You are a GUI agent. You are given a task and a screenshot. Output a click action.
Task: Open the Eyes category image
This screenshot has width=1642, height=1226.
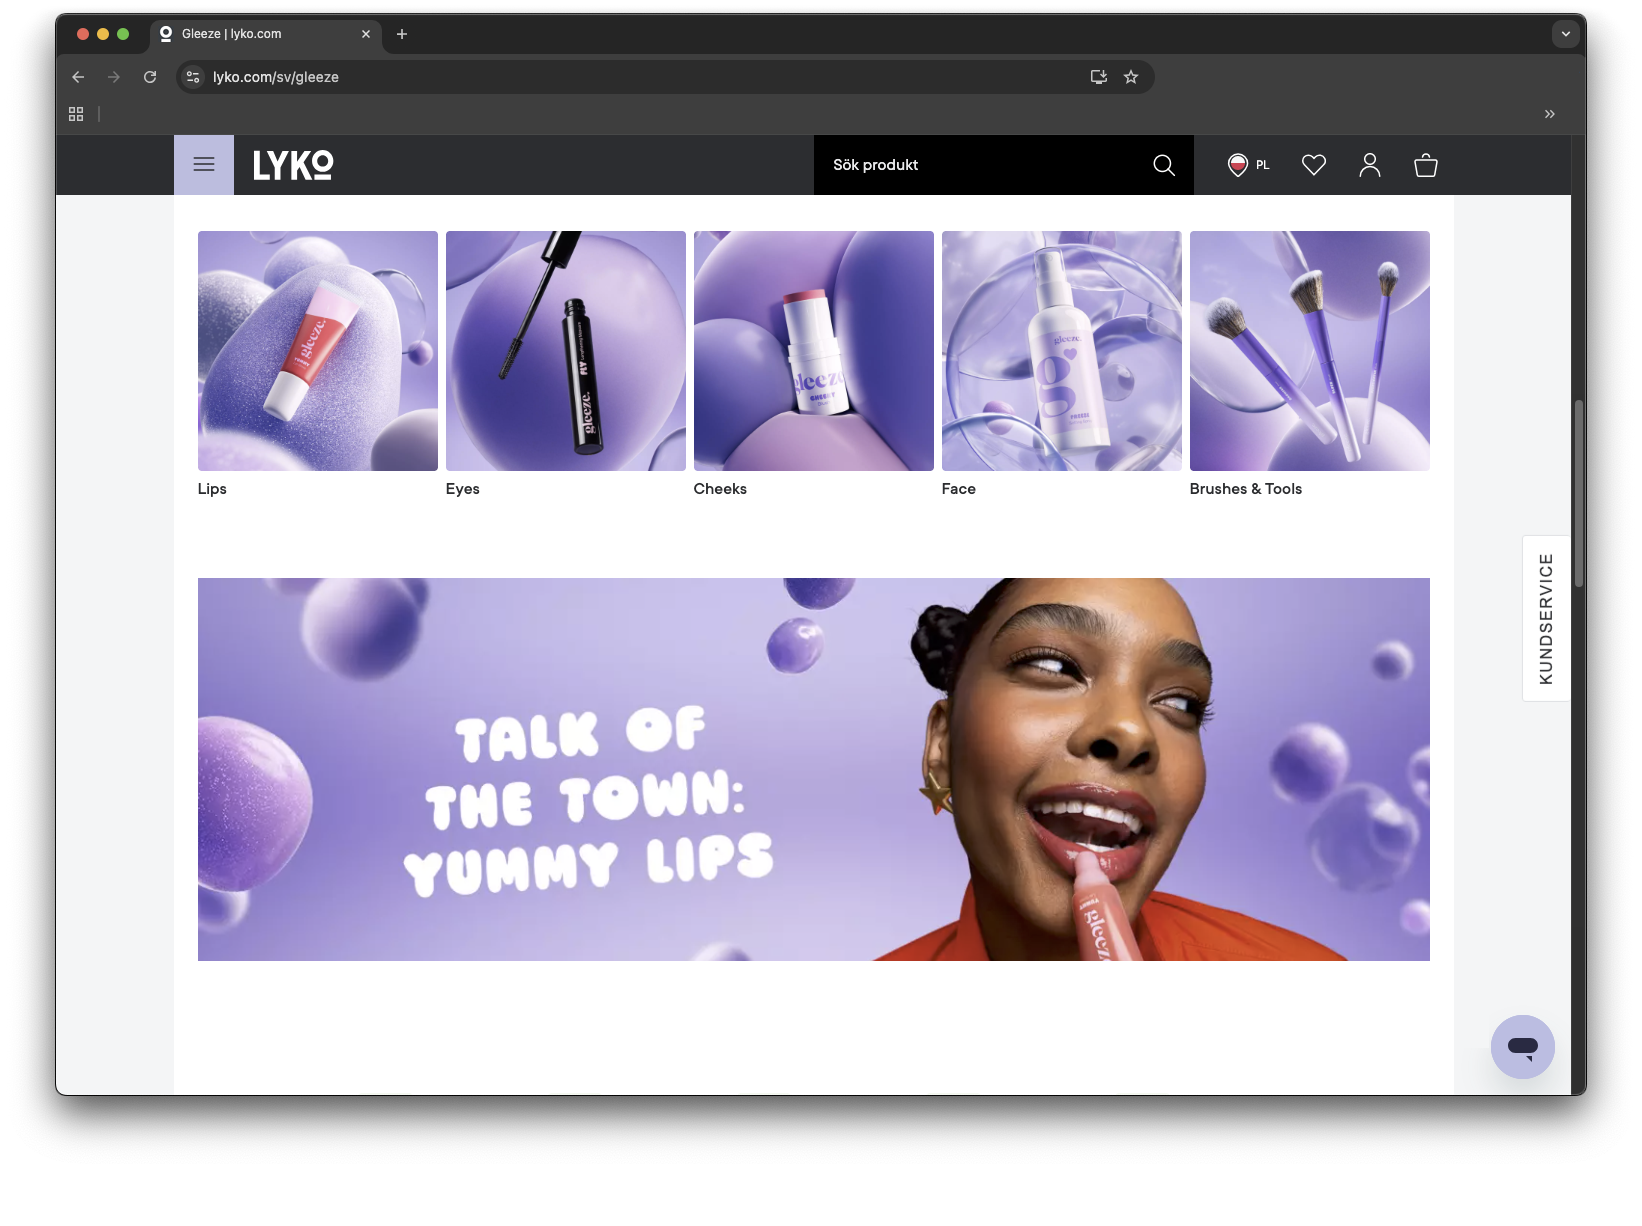click(566, 351)
